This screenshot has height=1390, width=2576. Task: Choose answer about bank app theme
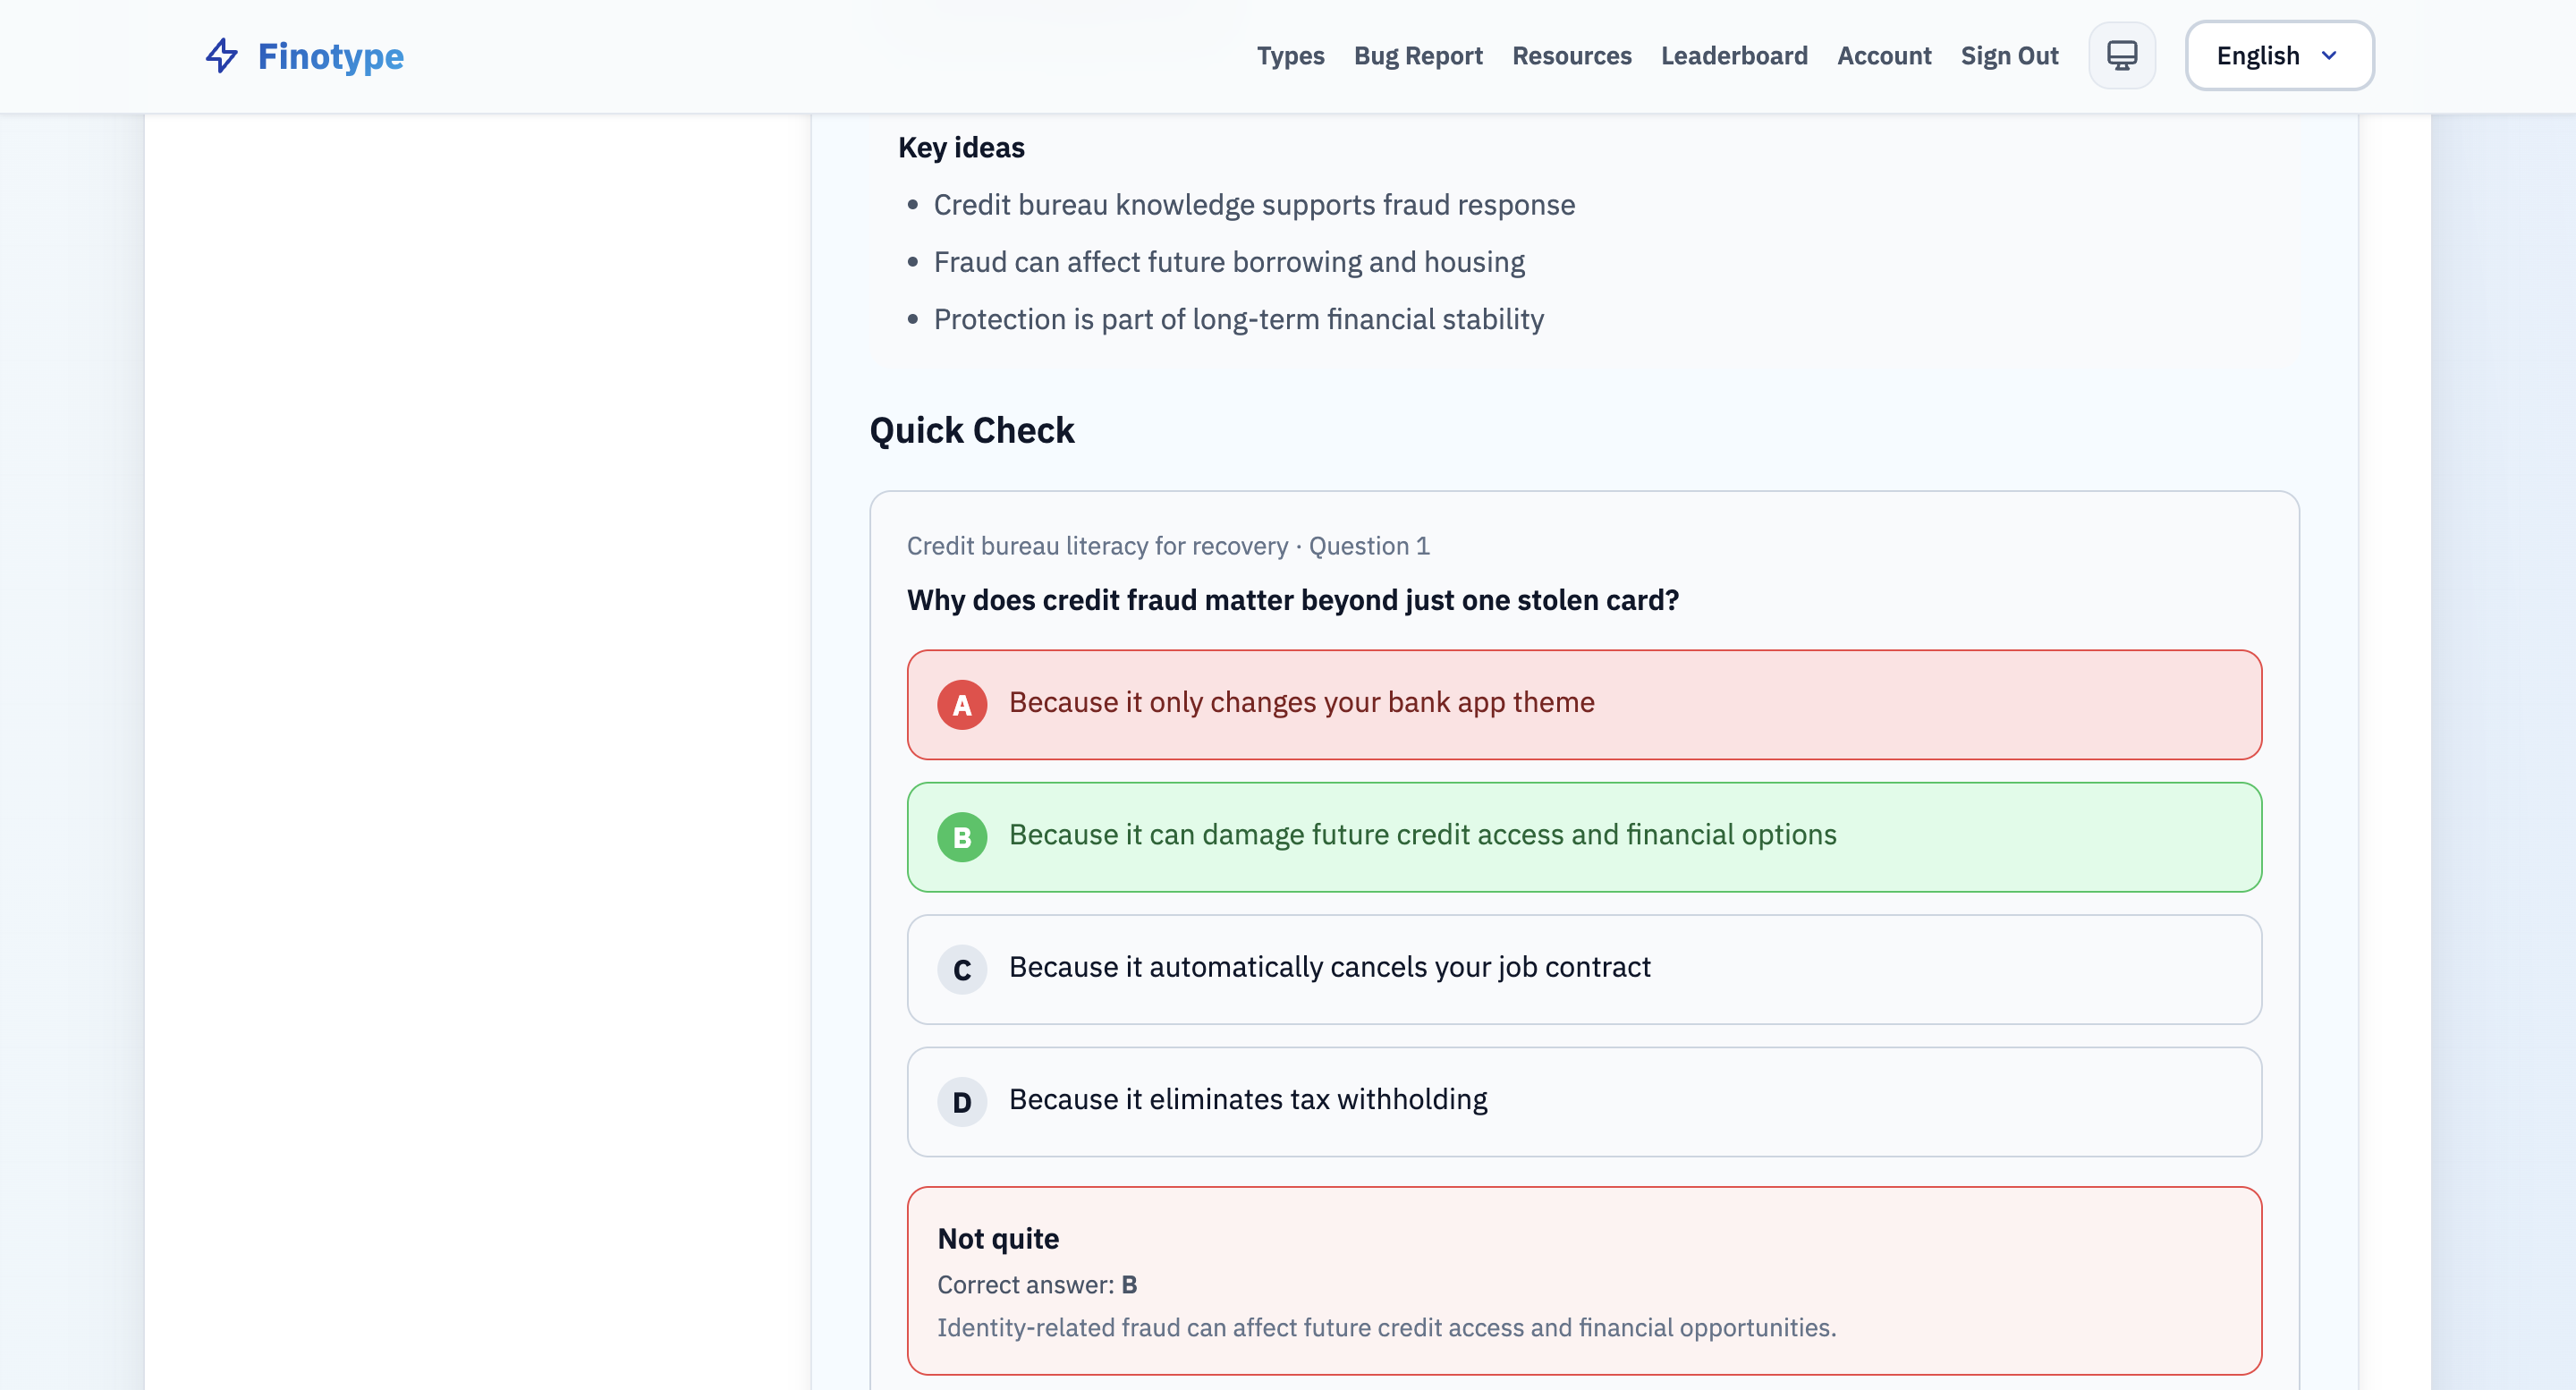(1300, 703)
